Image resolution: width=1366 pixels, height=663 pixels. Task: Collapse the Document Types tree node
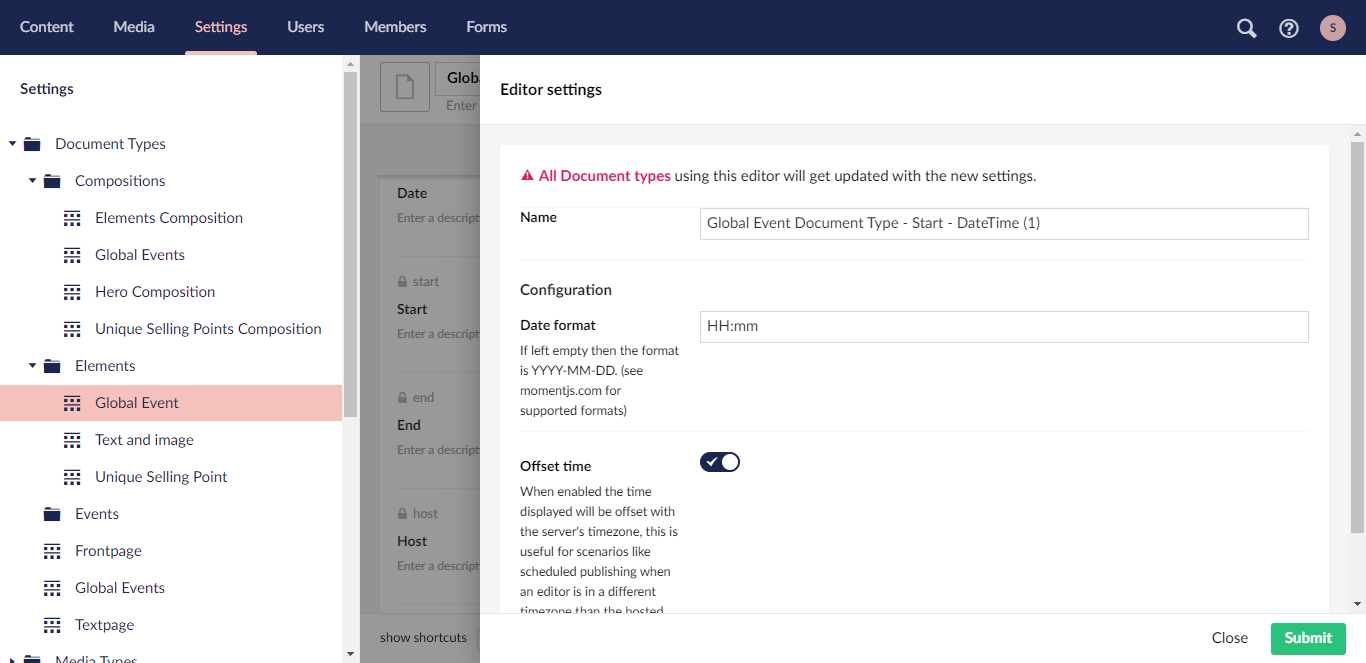(x=13, y=144)
